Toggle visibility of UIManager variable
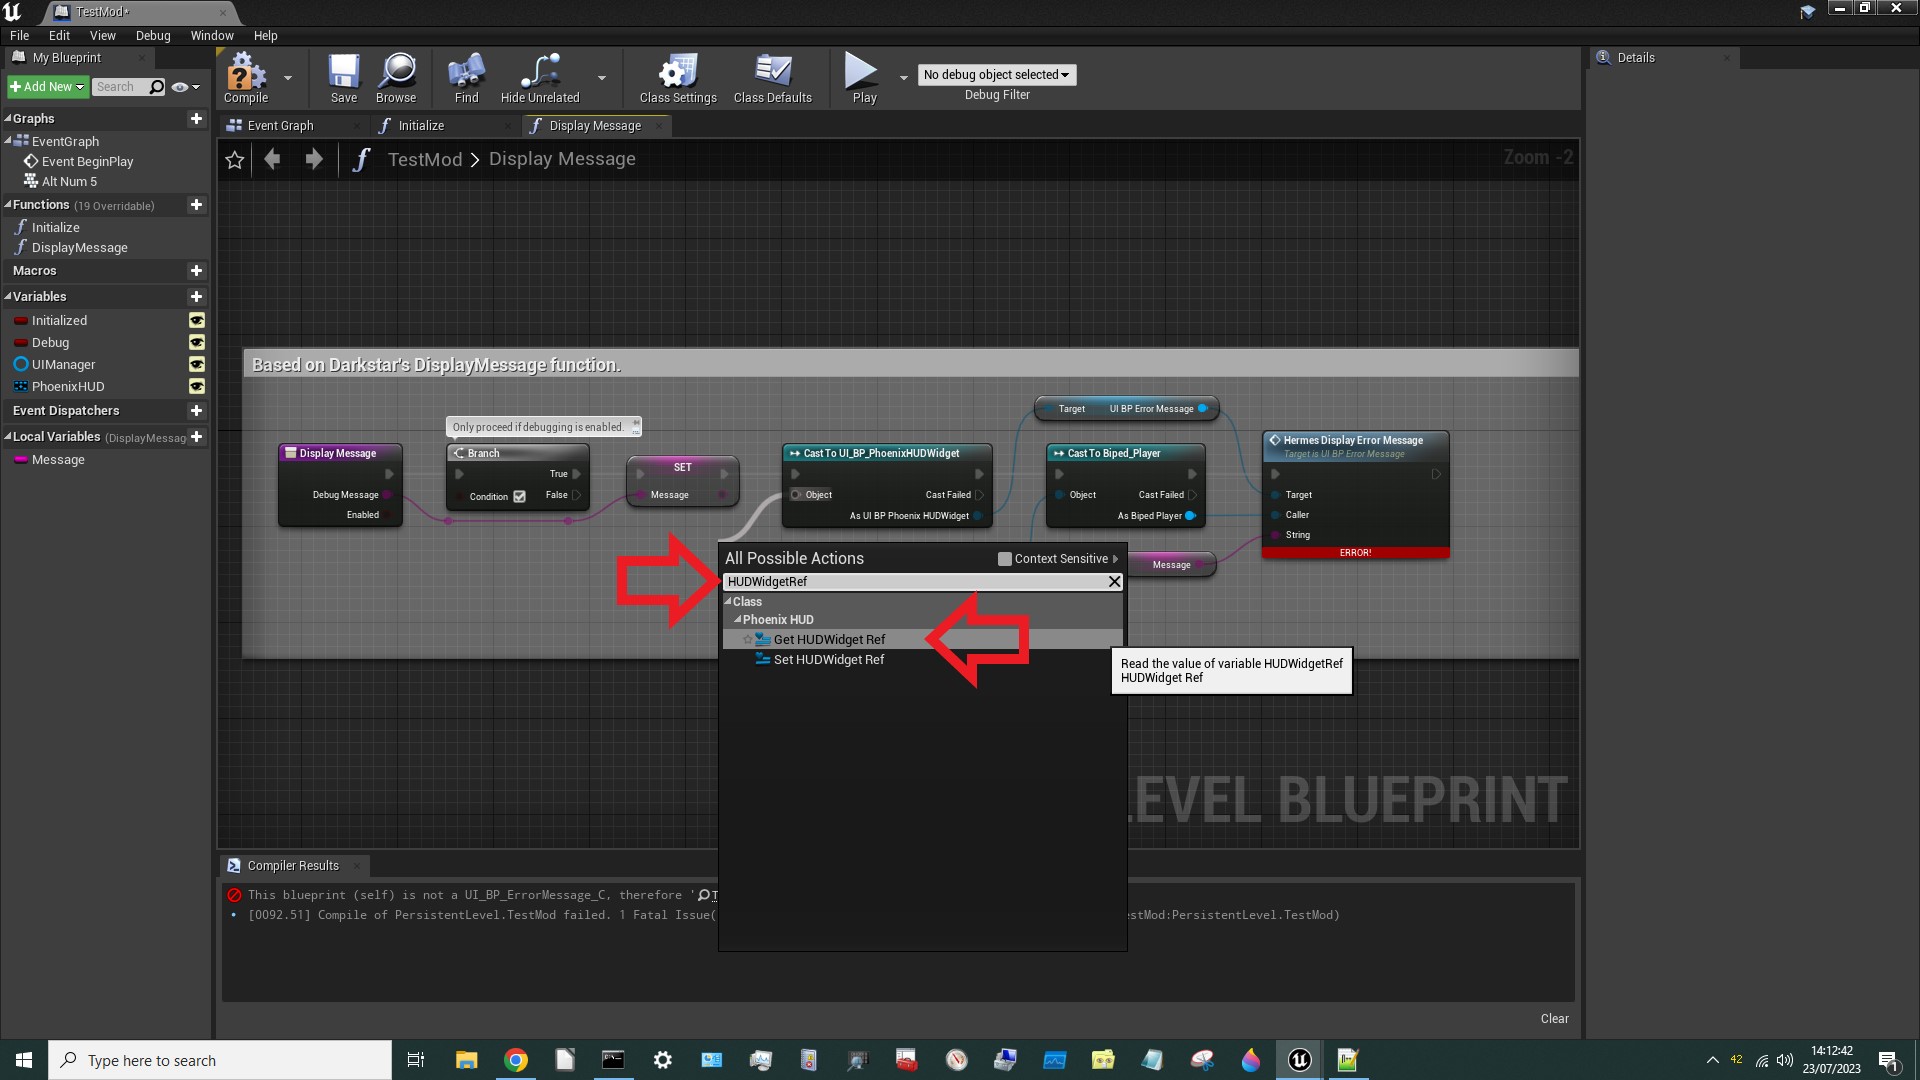This screenshot has height=1080, width=1920. point(197,365)
